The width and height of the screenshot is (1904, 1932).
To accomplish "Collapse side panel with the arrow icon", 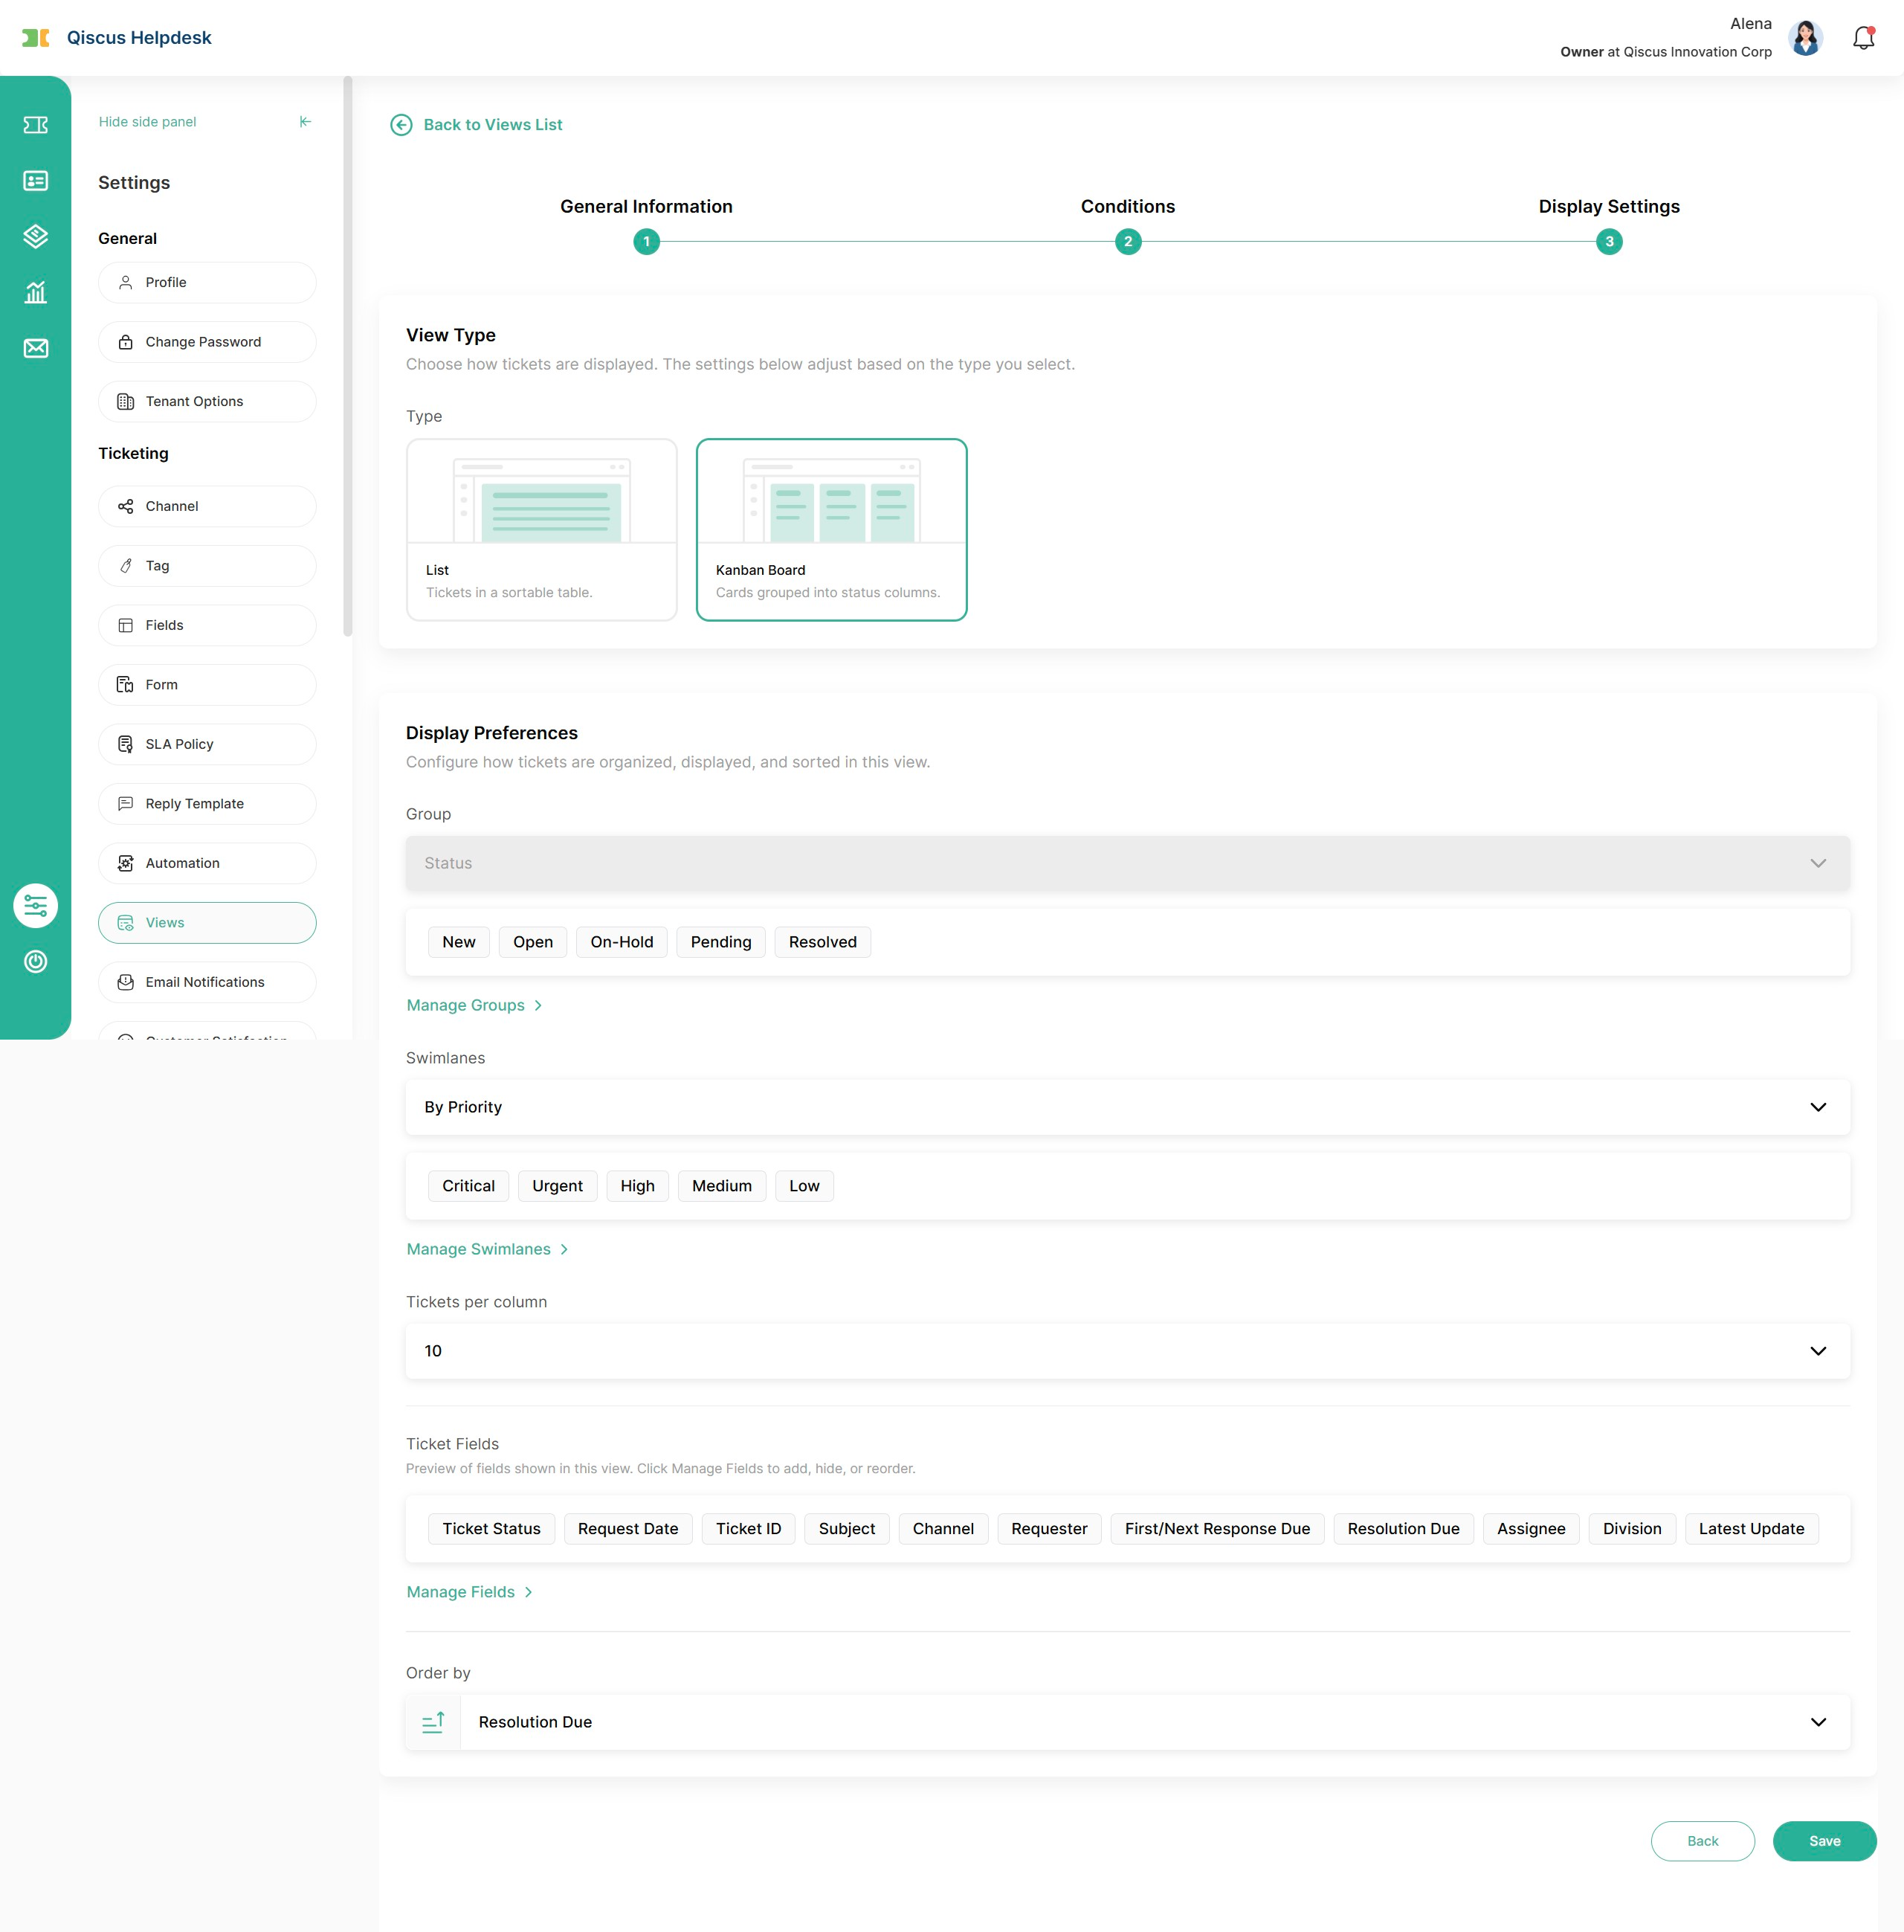I will click(x=305, y=122).
